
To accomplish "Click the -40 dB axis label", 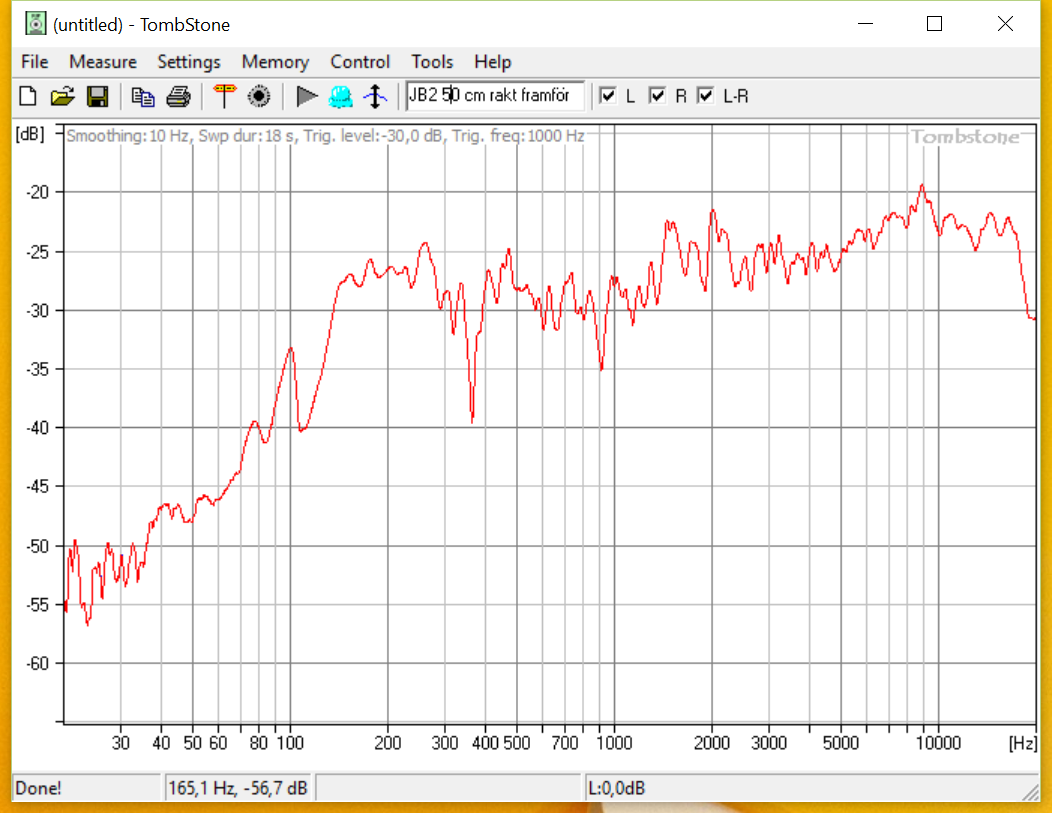I will point(38,427).
